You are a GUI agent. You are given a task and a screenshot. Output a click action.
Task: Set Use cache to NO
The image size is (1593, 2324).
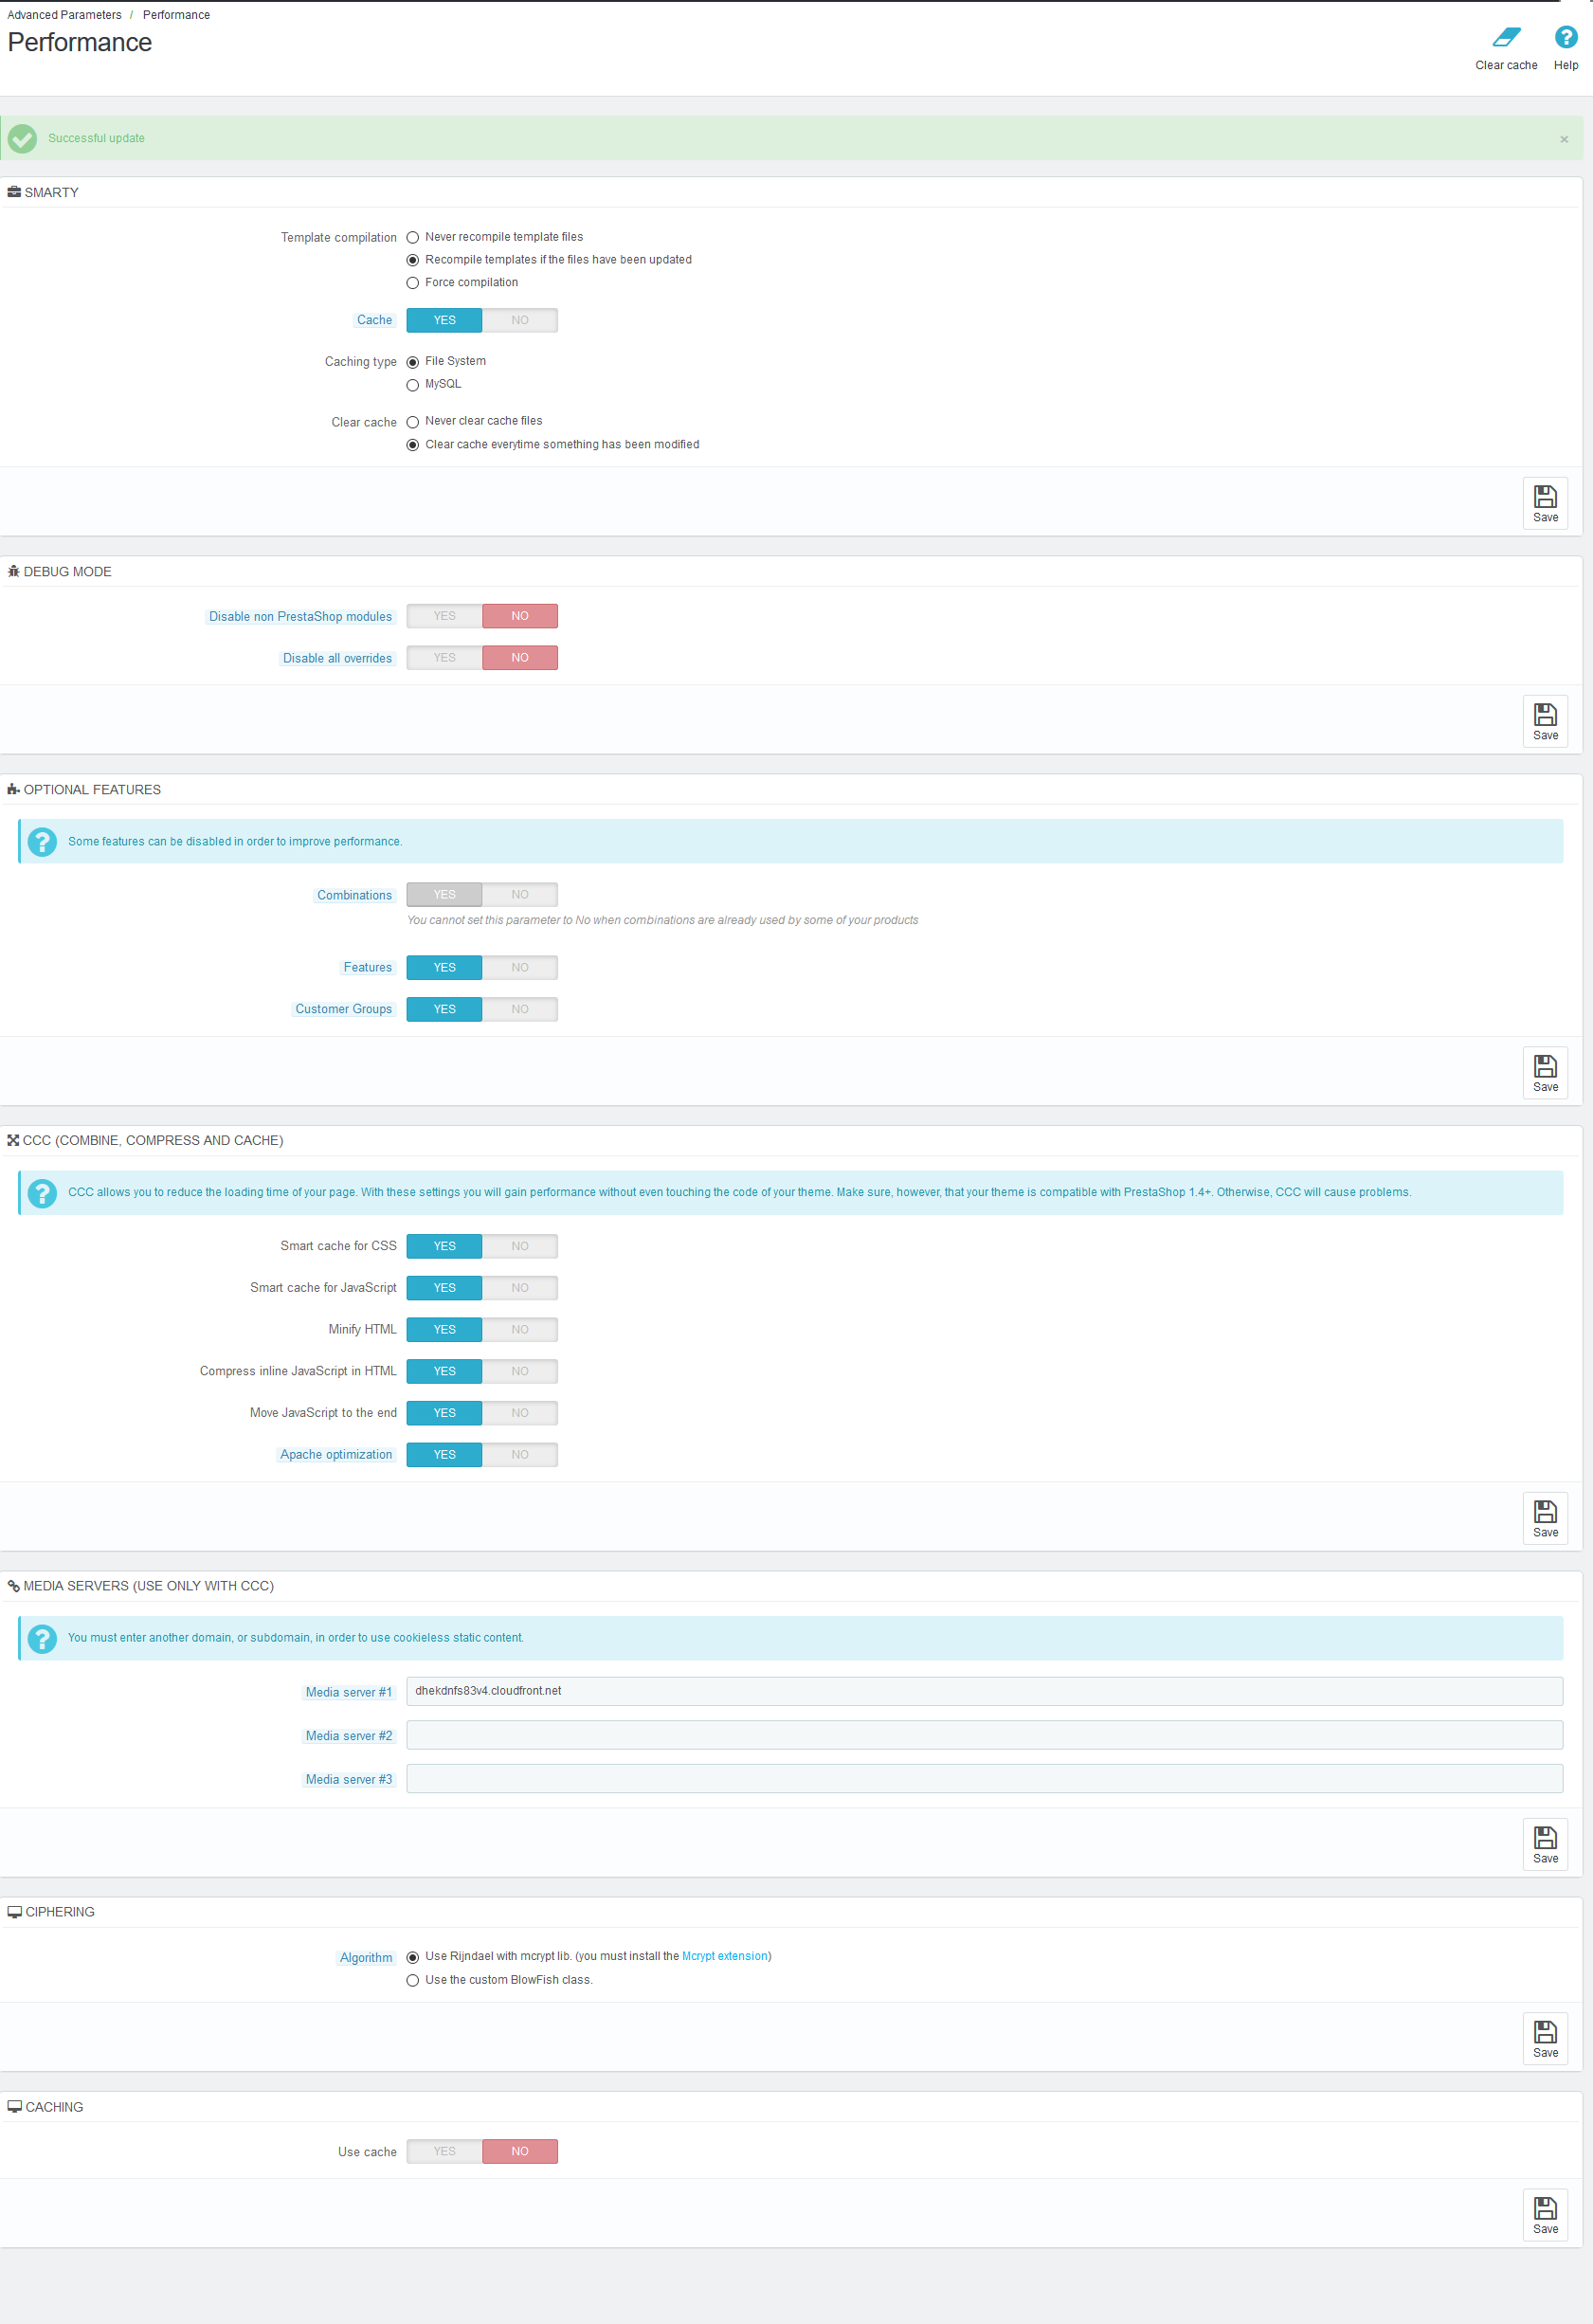point(520,2151)
